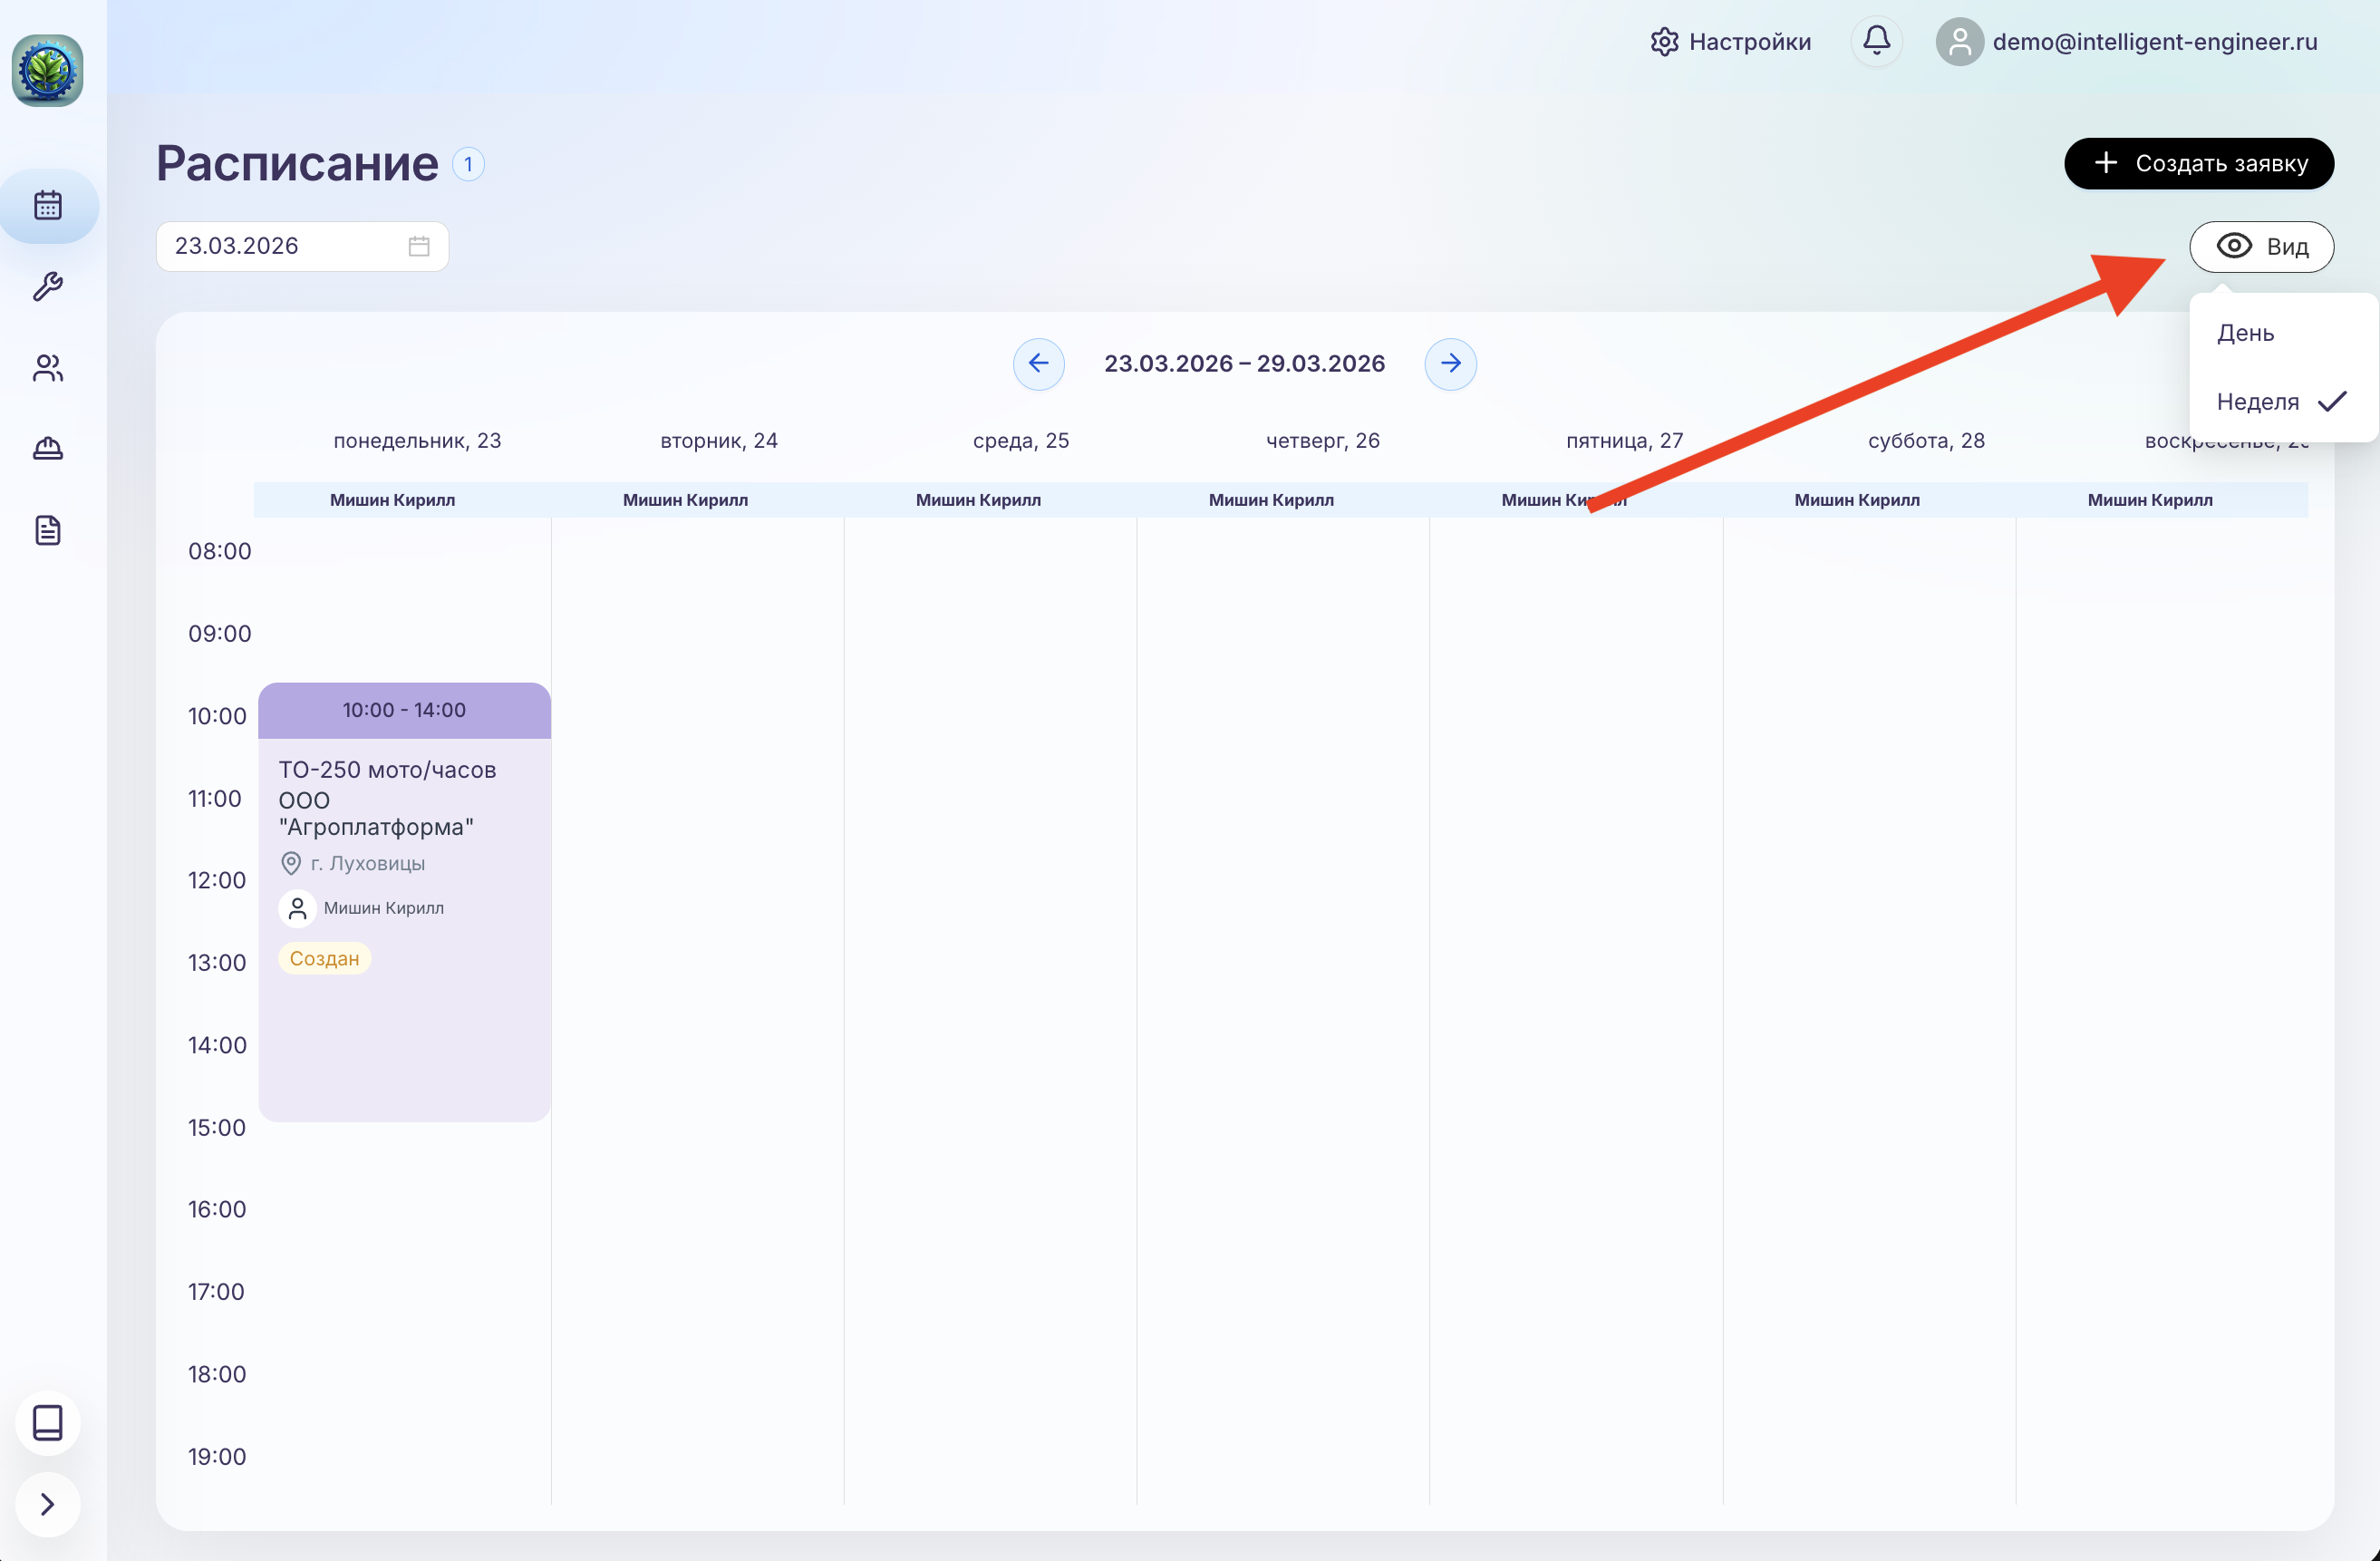Click пятница, 27 day header

click(x=1624, y=441)
